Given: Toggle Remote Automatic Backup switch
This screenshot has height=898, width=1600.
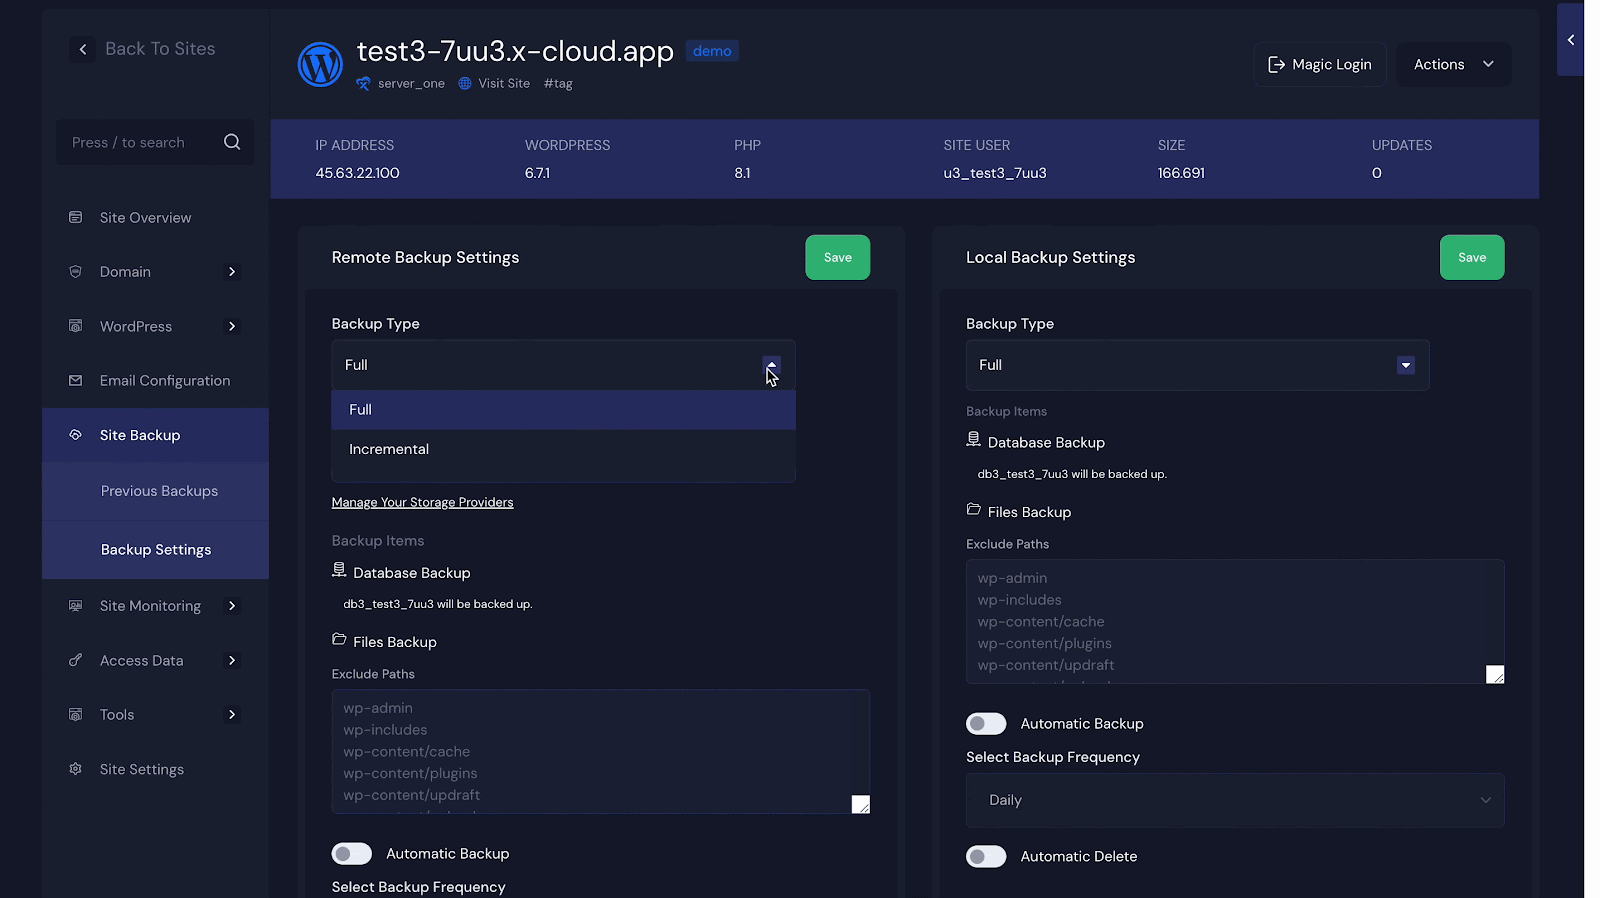Looking at the screenshot, I should coord(352,853).
